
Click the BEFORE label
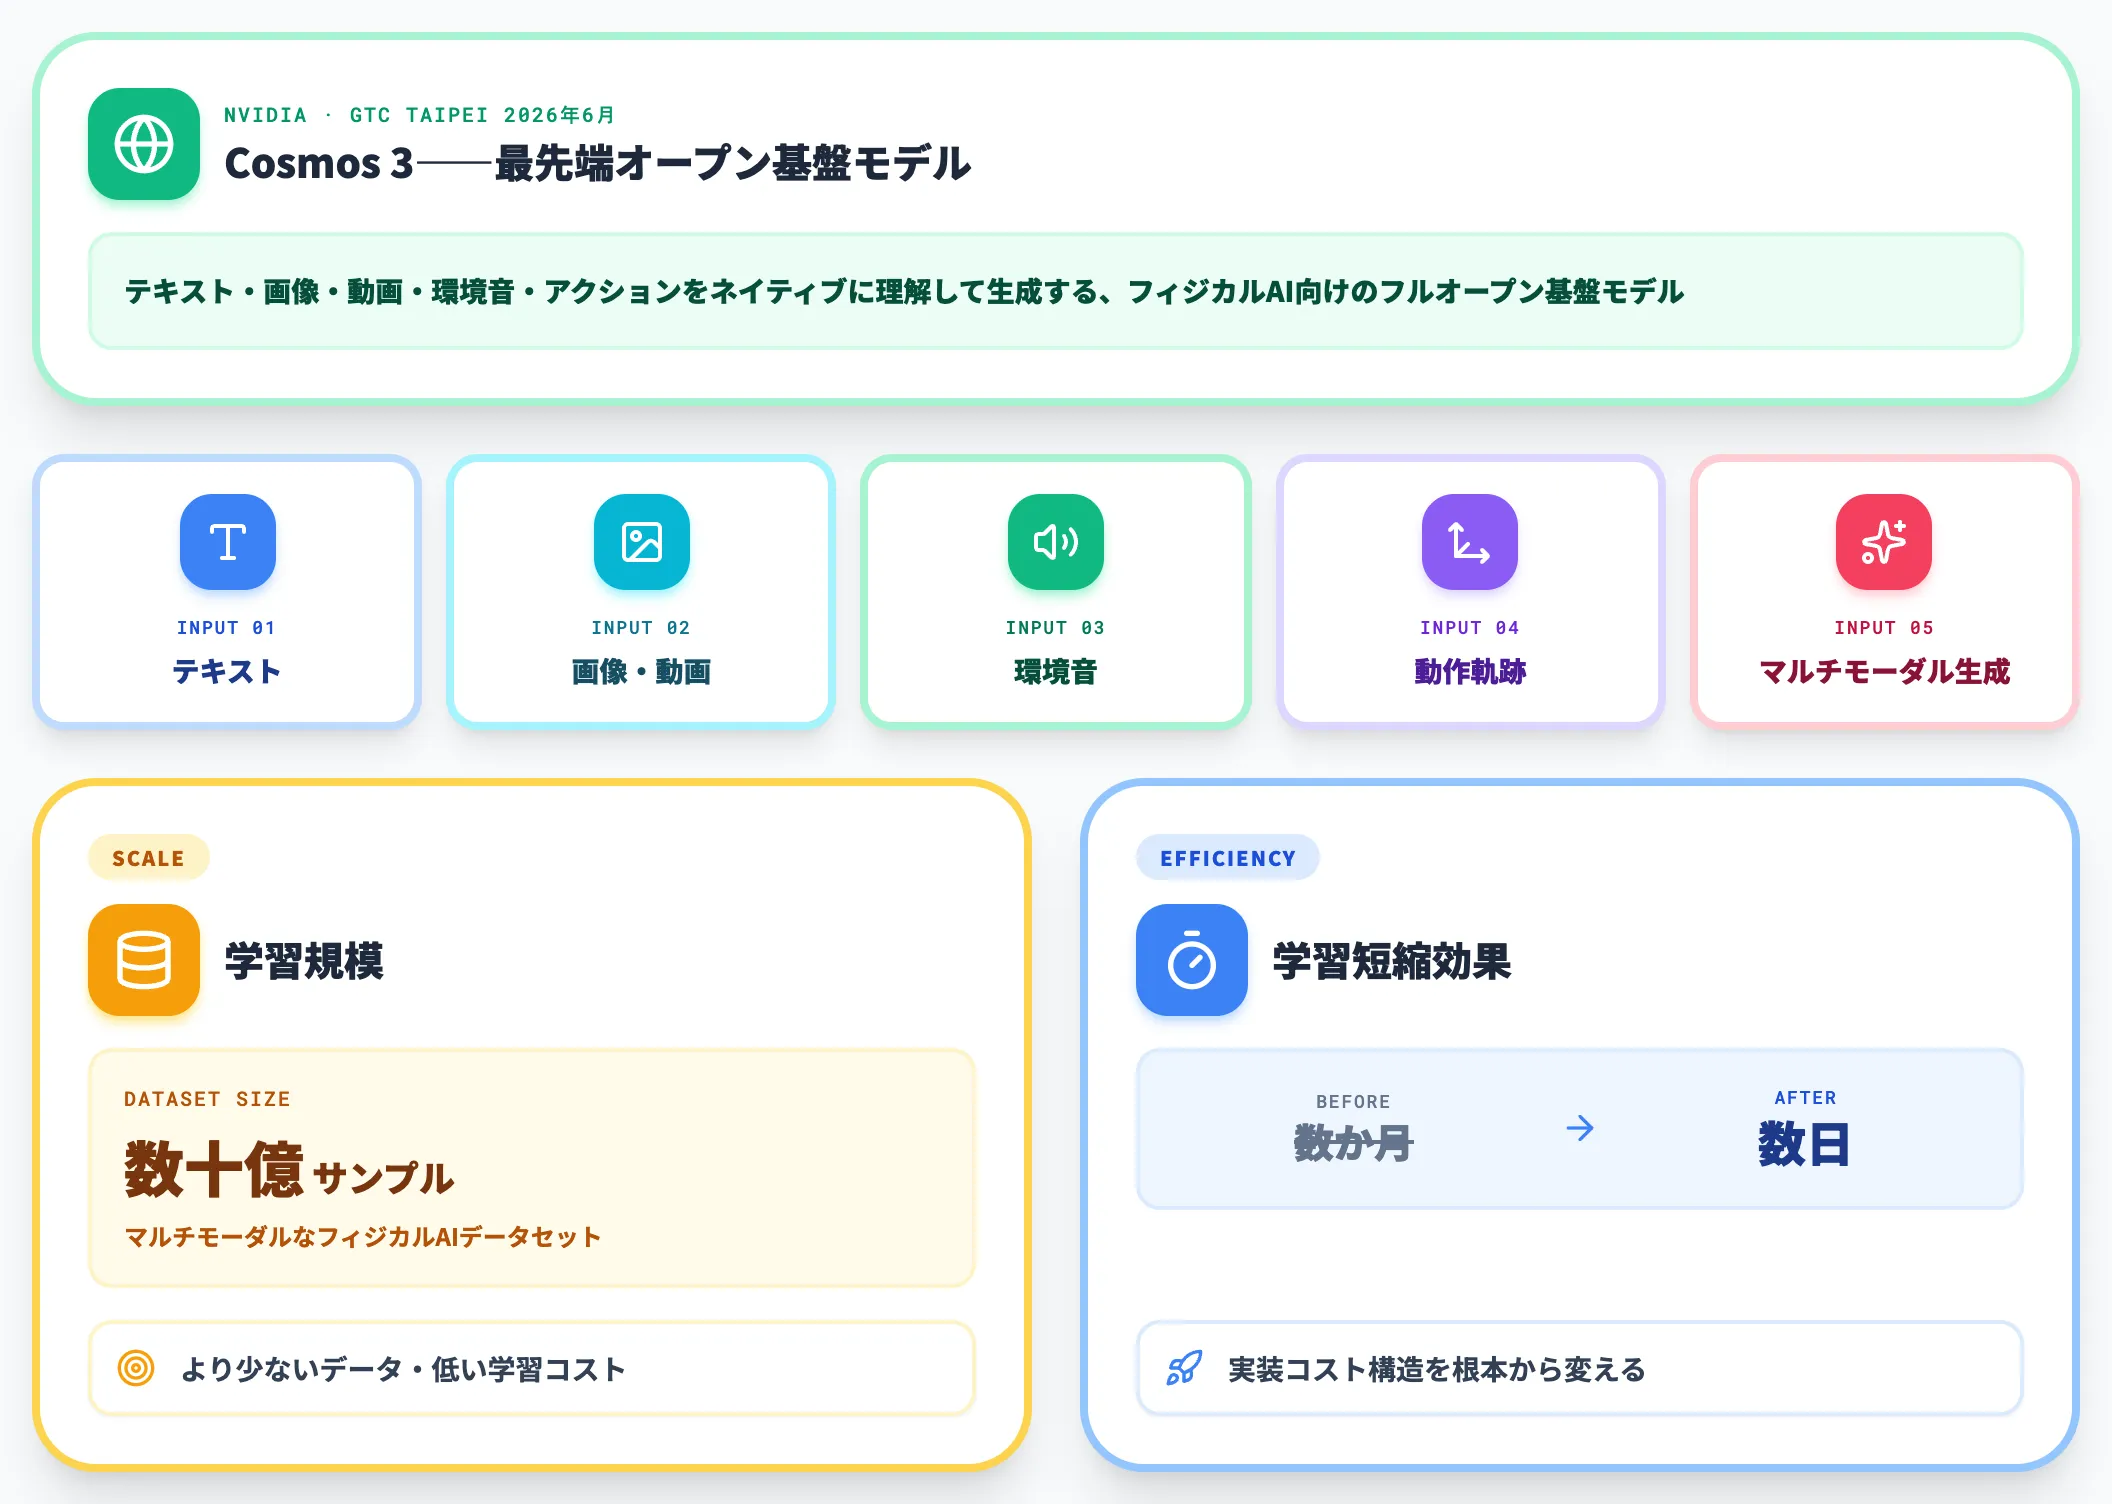pos(1353,1102)
